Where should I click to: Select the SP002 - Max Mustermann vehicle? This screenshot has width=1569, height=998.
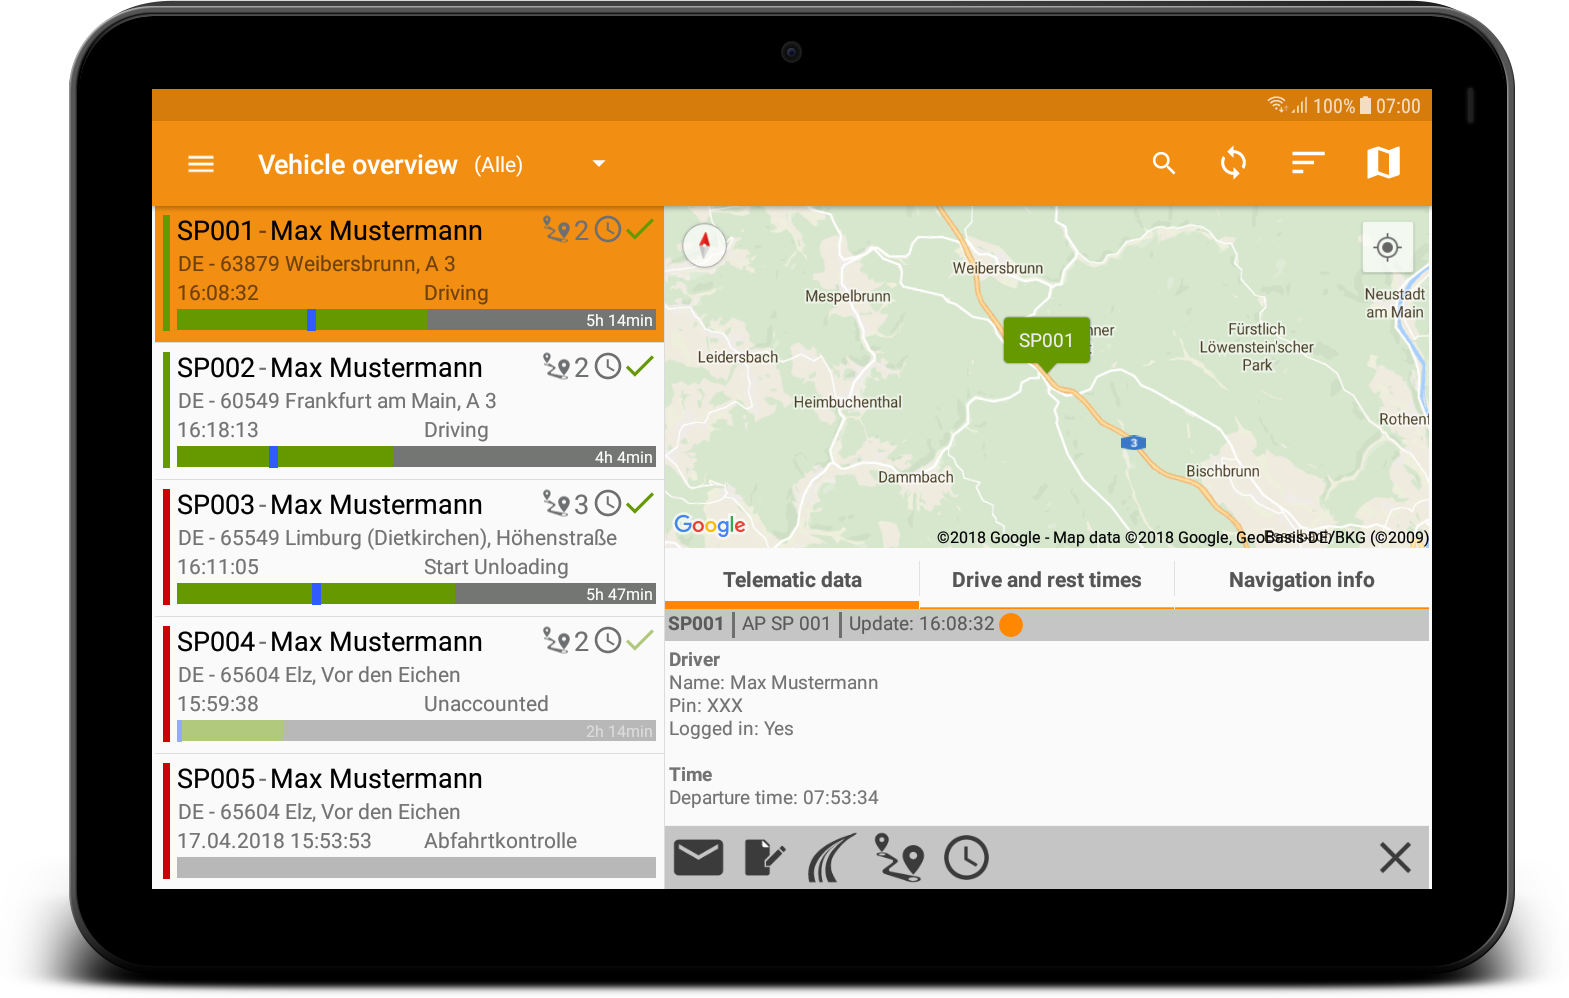point(410,411)
